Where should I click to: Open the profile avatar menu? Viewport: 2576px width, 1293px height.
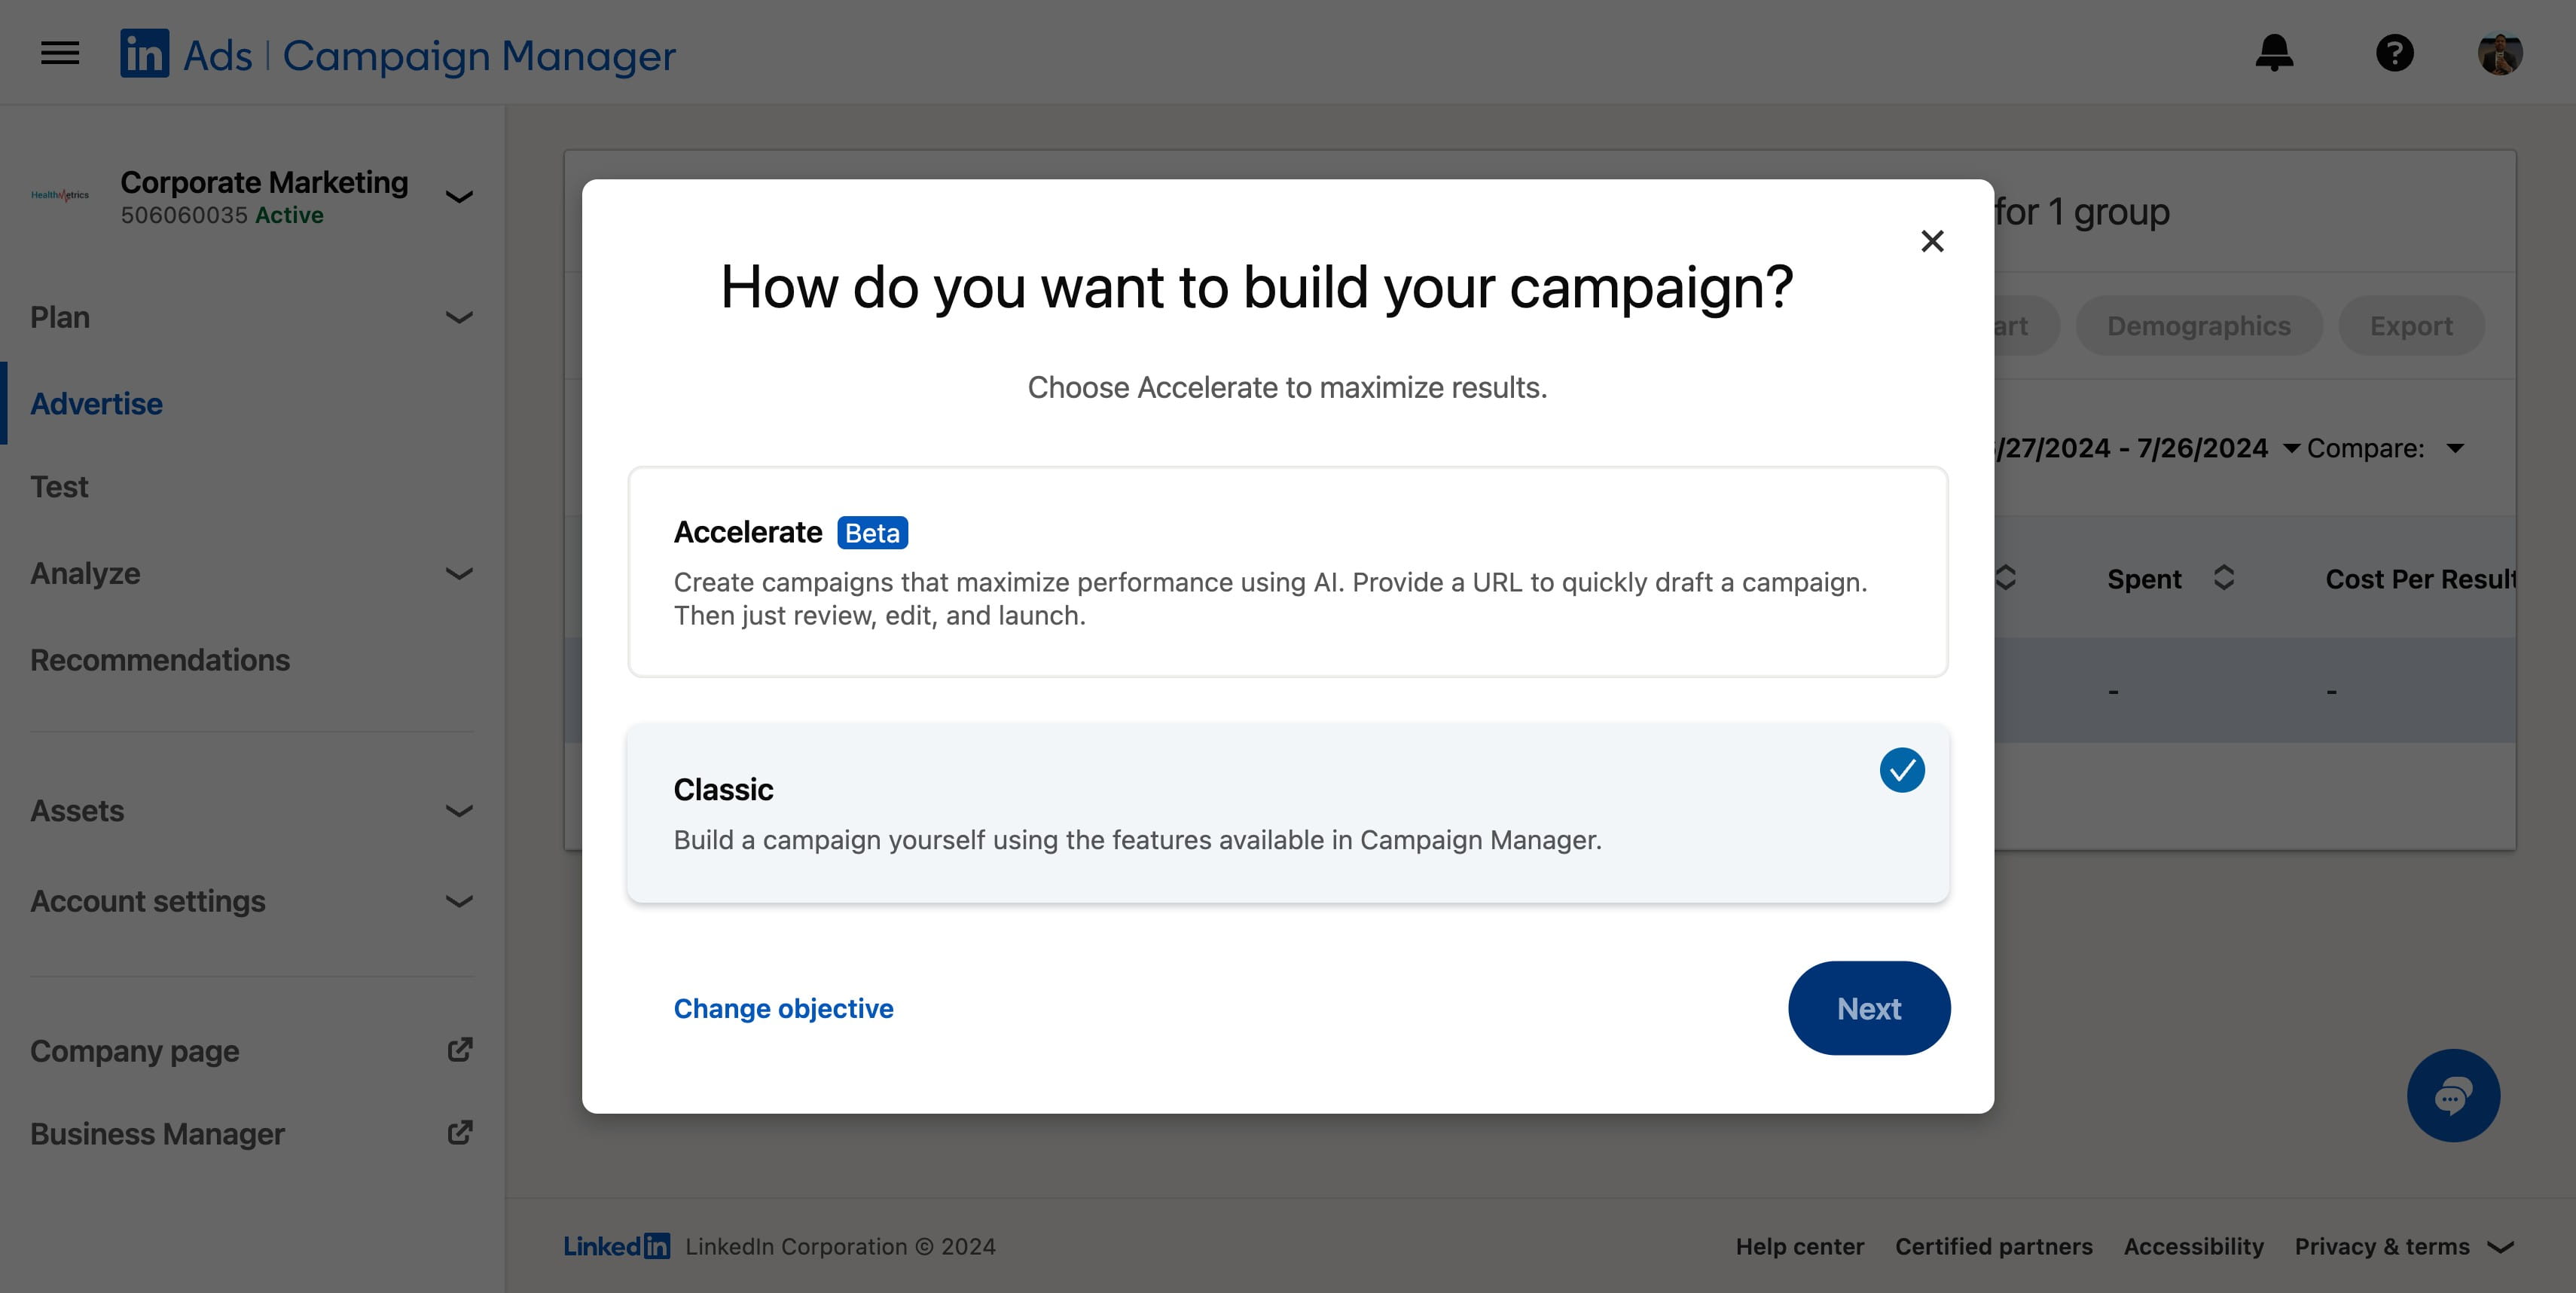(2500, 53)
